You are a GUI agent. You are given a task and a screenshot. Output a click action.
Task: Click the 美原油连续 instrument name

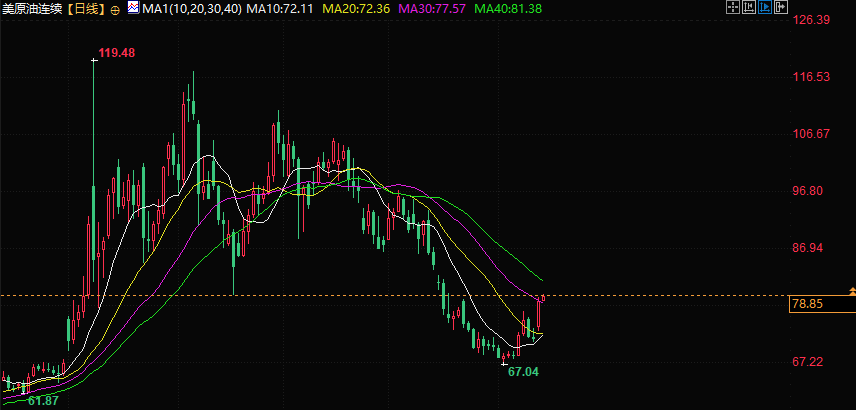[x=34, y=9]
